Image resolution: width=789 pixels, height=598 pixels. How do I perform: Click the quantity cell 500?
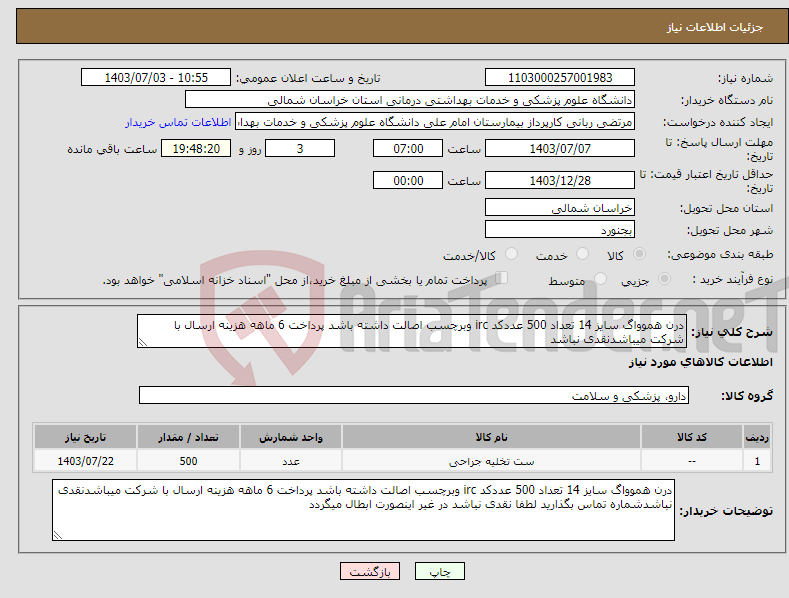click(188, 461)
